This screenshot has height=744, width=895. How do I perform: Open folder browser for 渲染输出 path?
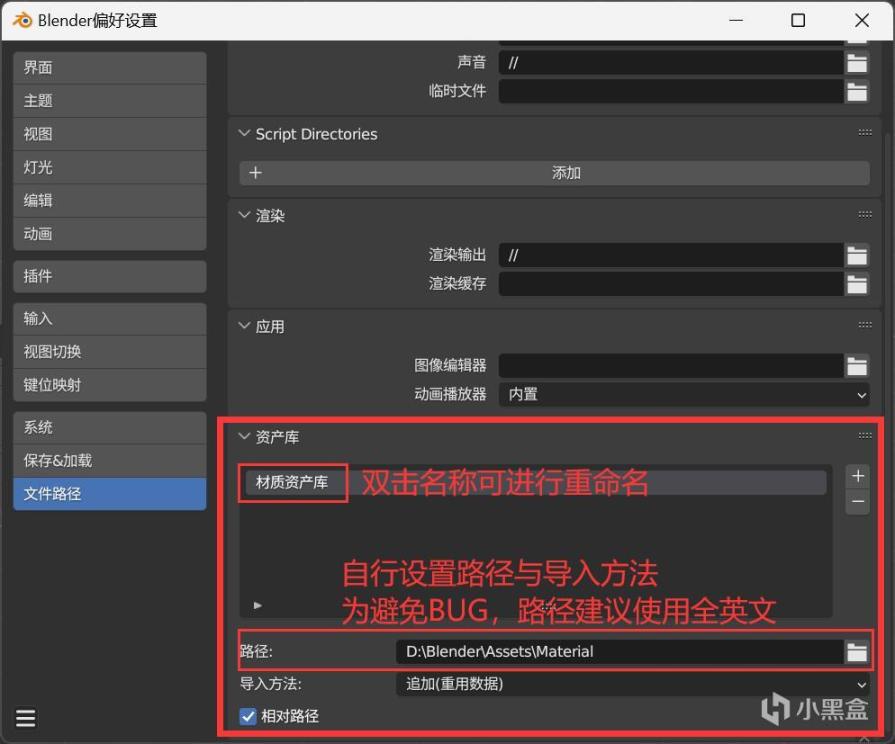(x=857, y=255)
